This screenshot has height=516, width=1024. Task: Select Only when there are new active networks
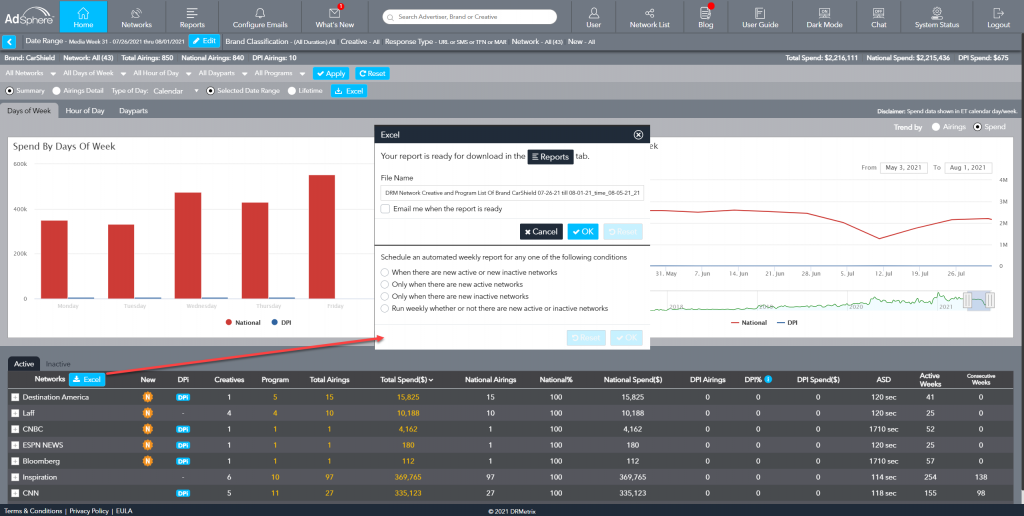[x=385, y=284]
